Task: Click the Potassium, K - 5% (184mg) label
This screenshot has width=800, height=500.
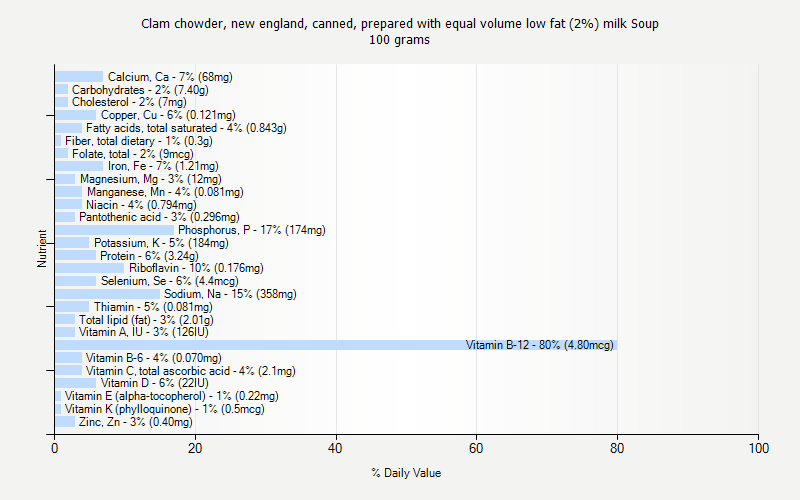Action: click(x=161, y=243)
